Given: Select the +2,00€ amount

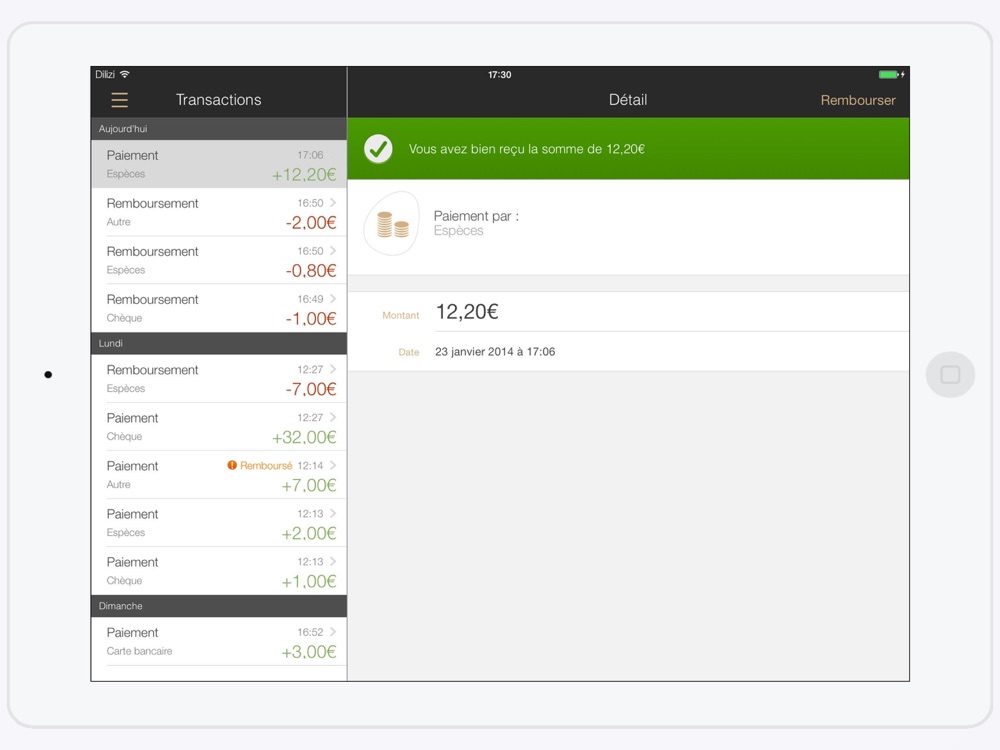Looking at the screenshot, I should [x=309, y=533].
